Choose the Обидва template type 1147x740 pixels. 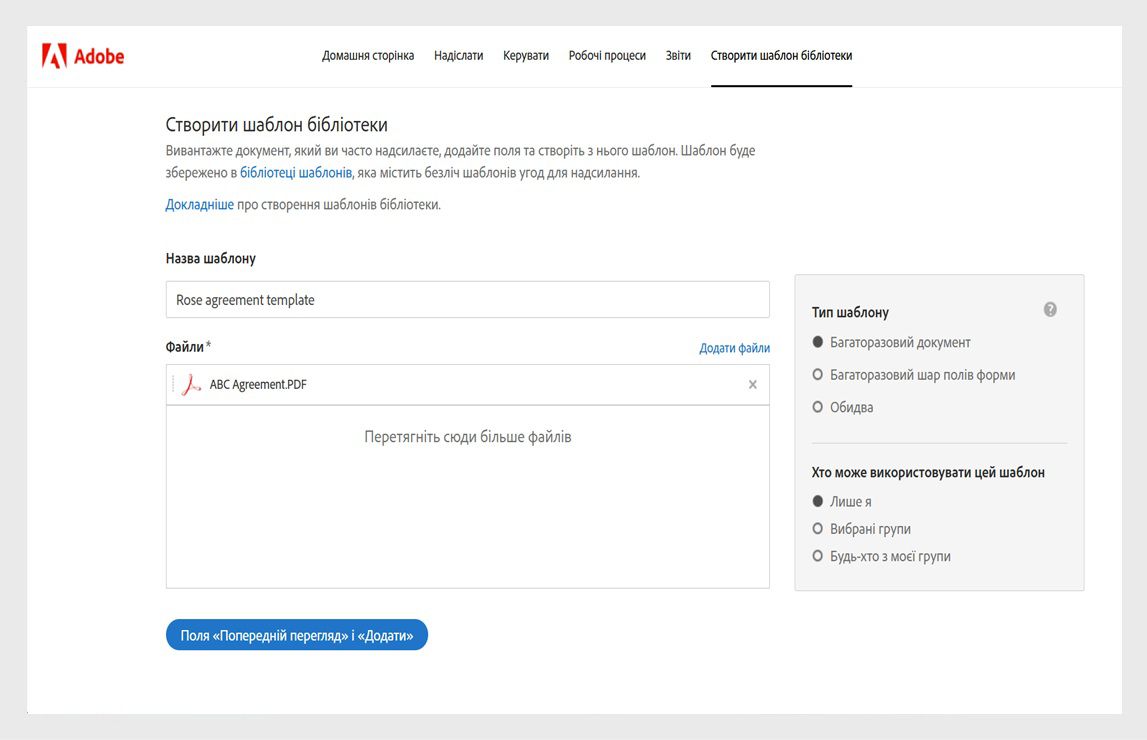pos(818,407)
